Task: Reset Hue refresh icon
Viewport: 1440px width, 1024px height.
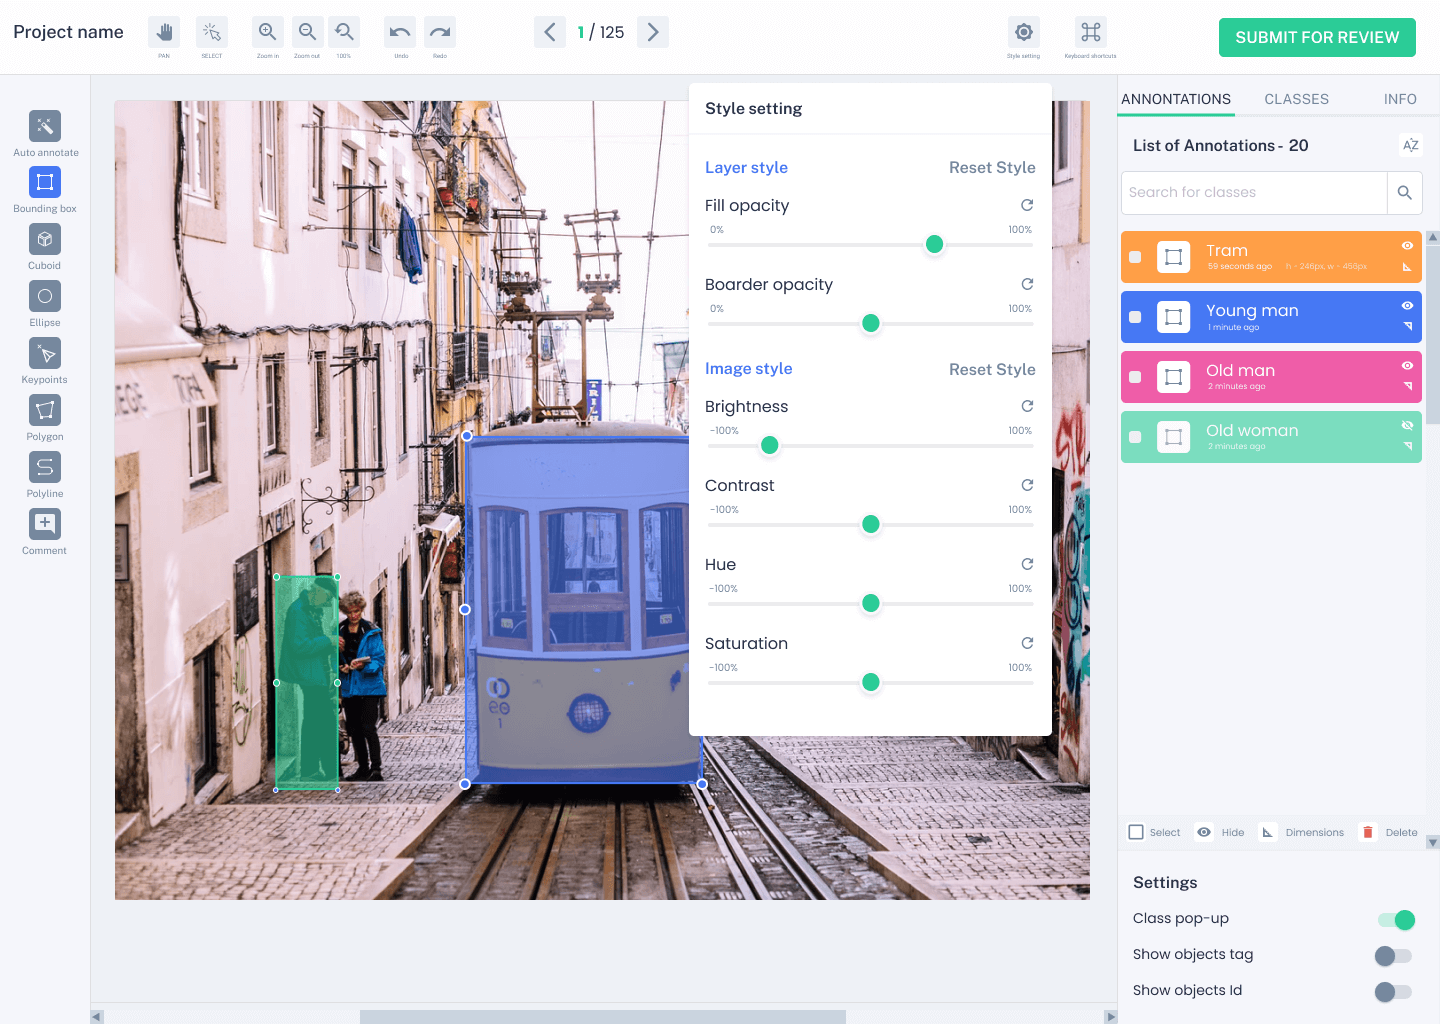Action: 1027,564
